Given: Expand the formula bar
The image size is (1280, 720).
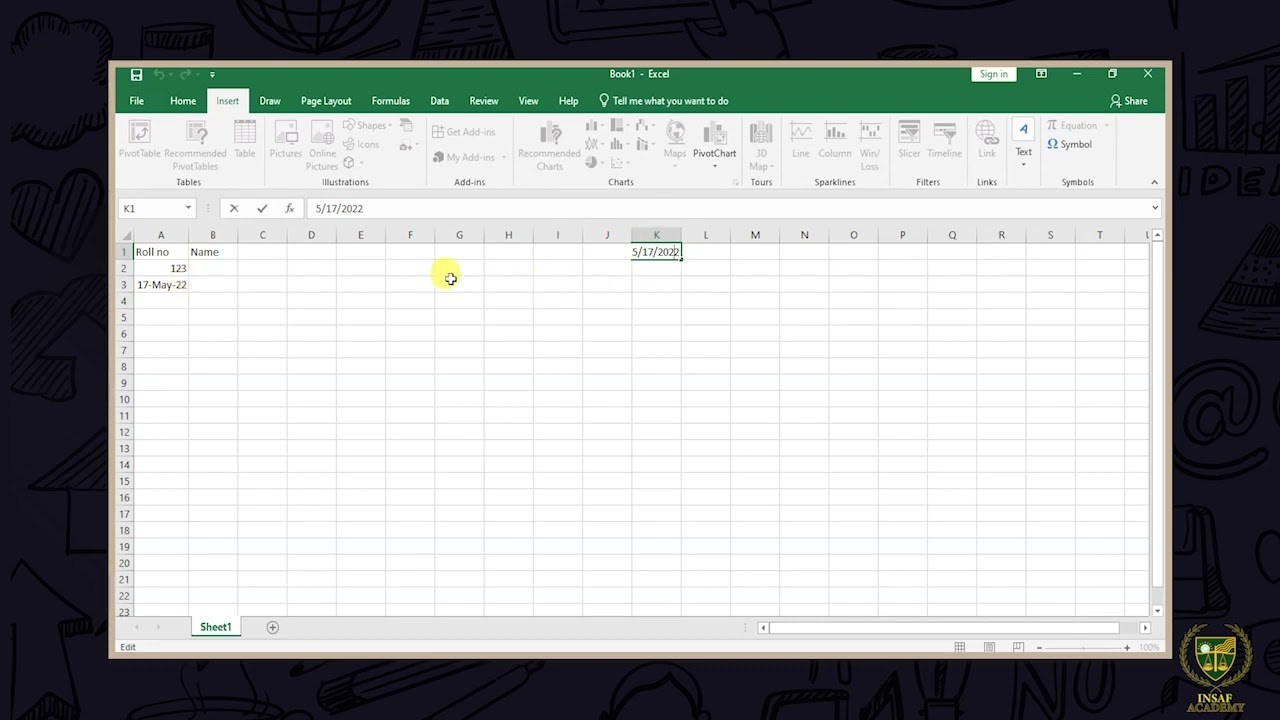Looking at the screenshot, I should click(1155, 208).
